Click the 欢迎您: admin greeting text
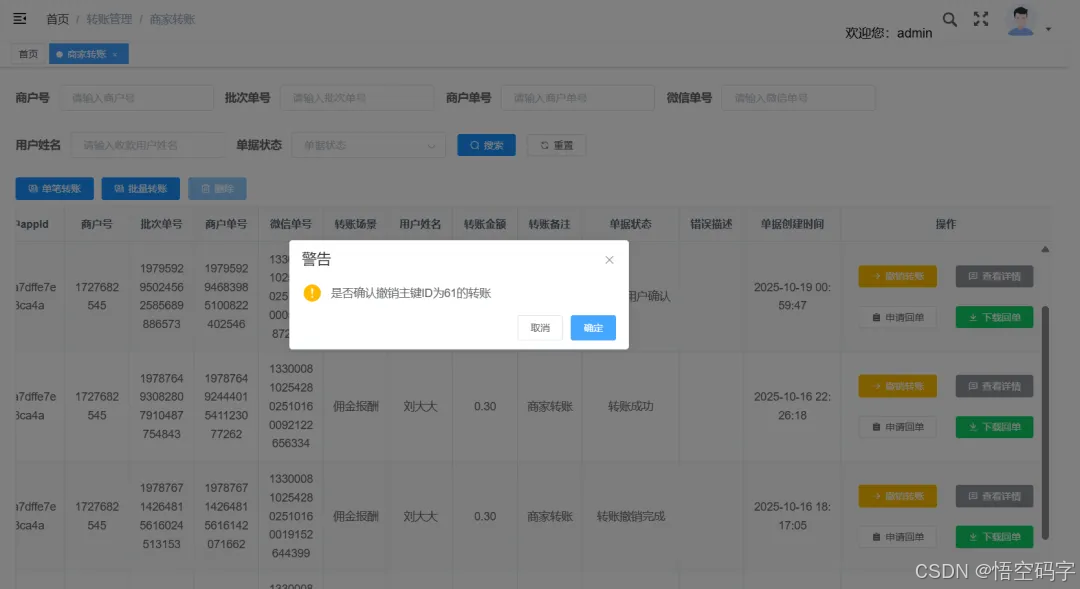This screenshot has height=589, width=1080. 889,33
